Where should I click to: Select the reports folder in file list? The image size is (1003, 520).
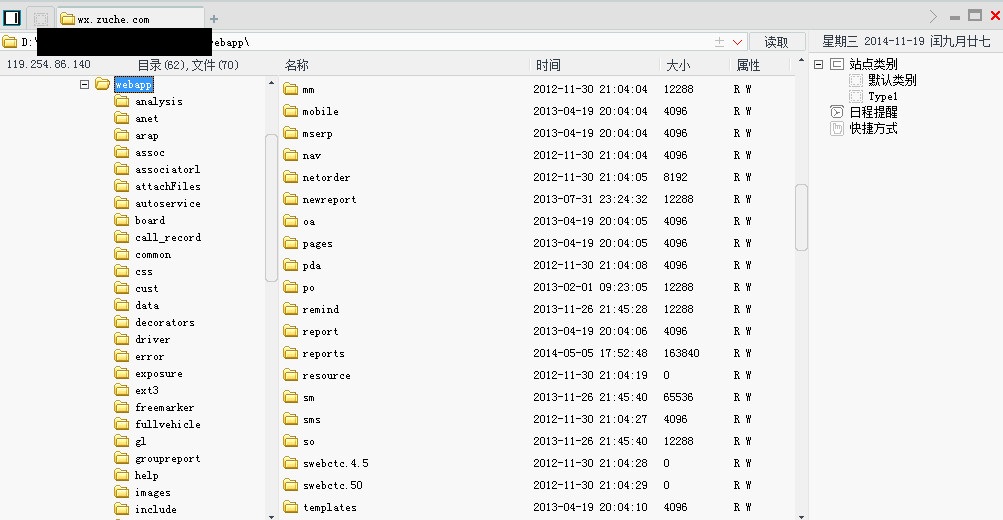point(323,353)
